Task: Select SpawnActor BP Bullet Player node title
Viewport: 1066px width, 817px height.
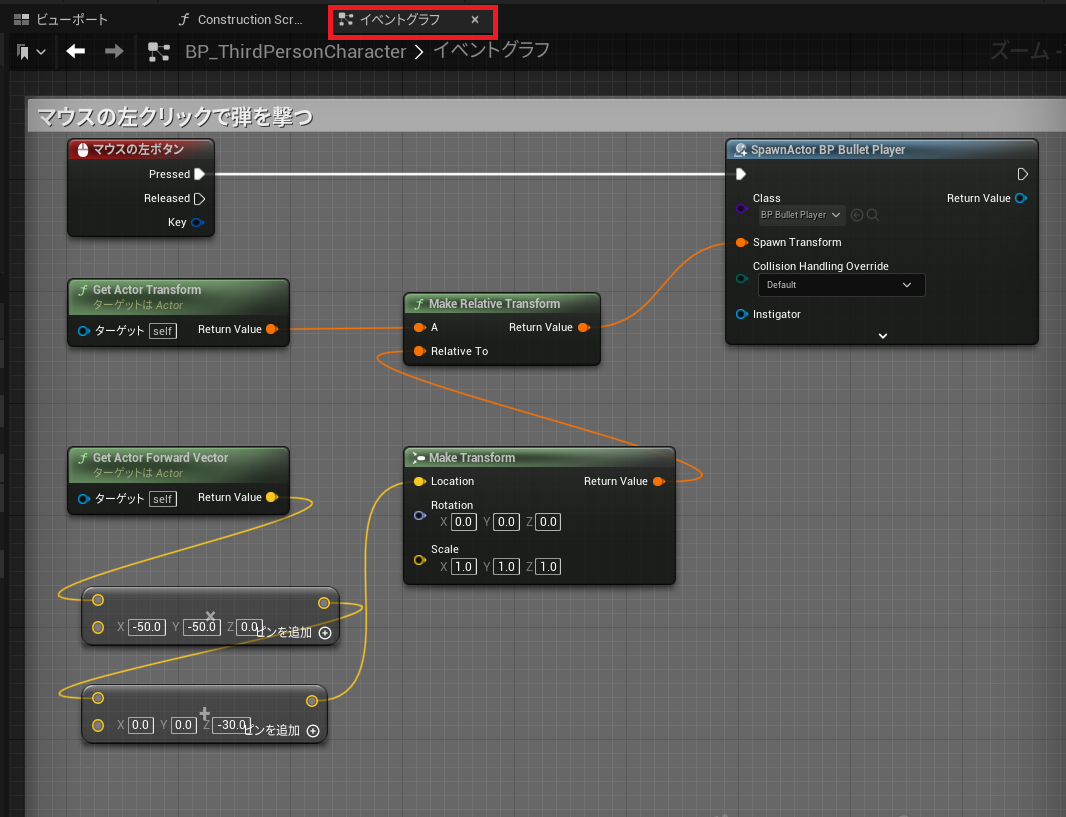Action: pos(827,150)
